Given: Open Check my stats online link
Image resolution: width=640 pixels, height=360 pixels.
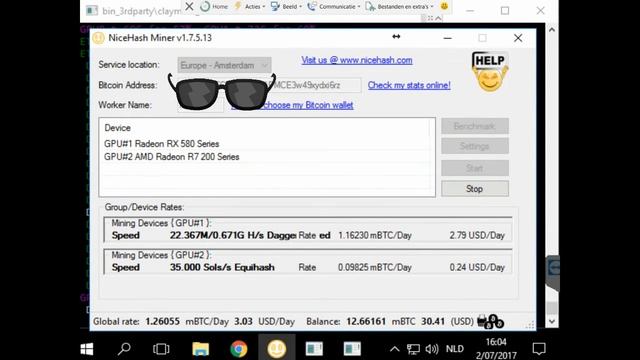Looking at the screenshot, I should point(409,85).
